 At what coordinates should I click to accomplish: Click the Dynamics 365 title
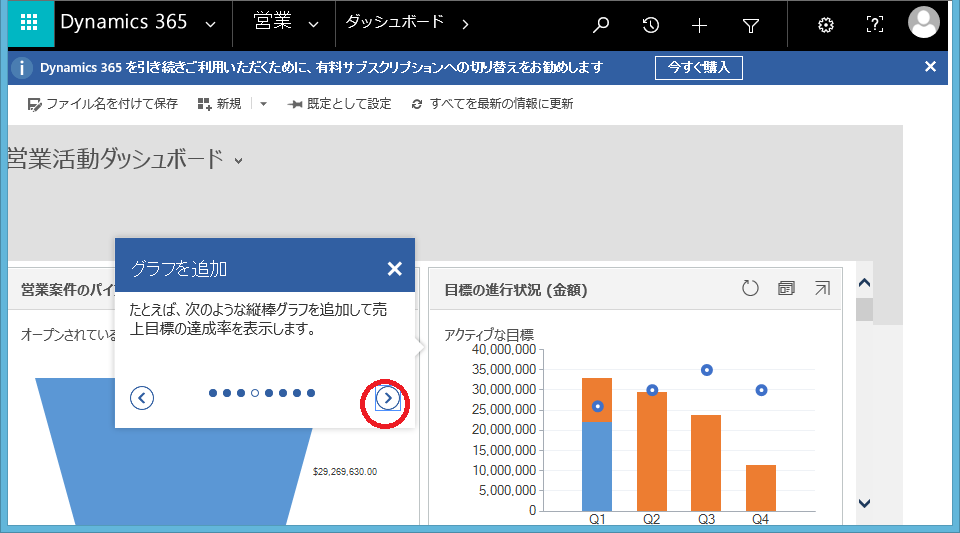pos(123,22)
